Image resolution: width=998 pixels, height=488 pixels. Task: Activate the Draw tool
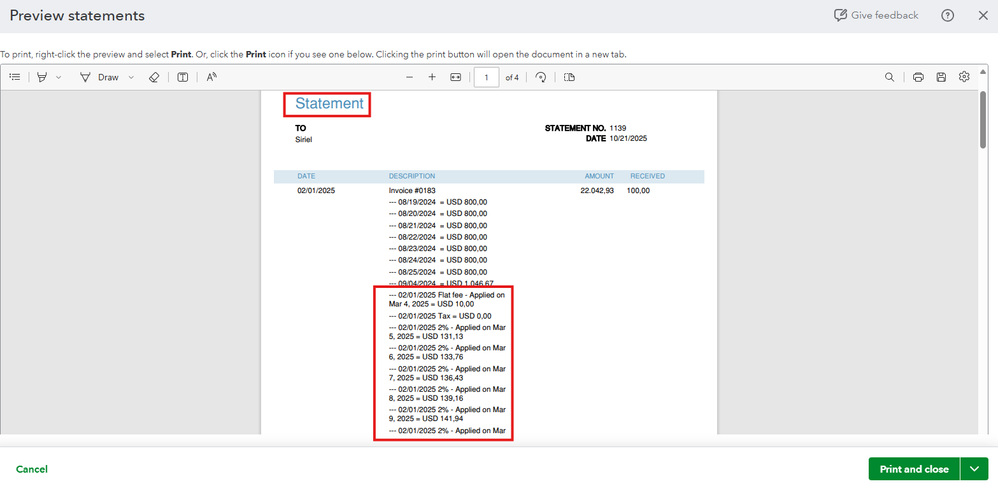100,77
